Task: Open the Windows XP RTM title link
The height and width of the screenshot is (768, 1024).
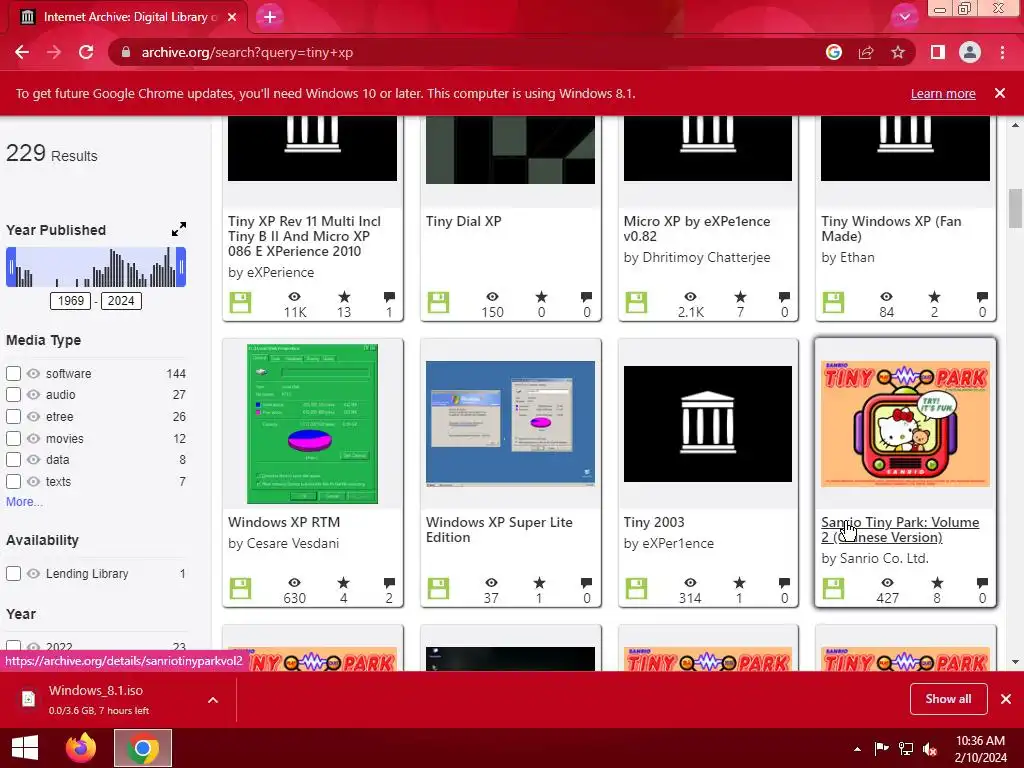Action: pos(284,522)
